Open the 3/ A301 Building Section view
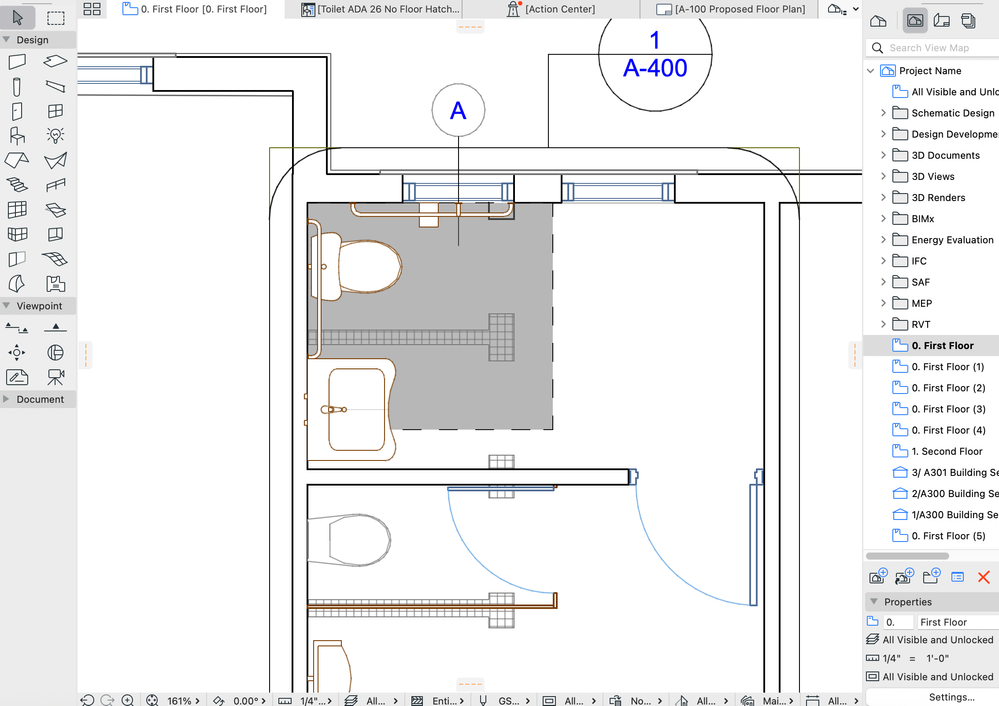 (x=947, y=472)
